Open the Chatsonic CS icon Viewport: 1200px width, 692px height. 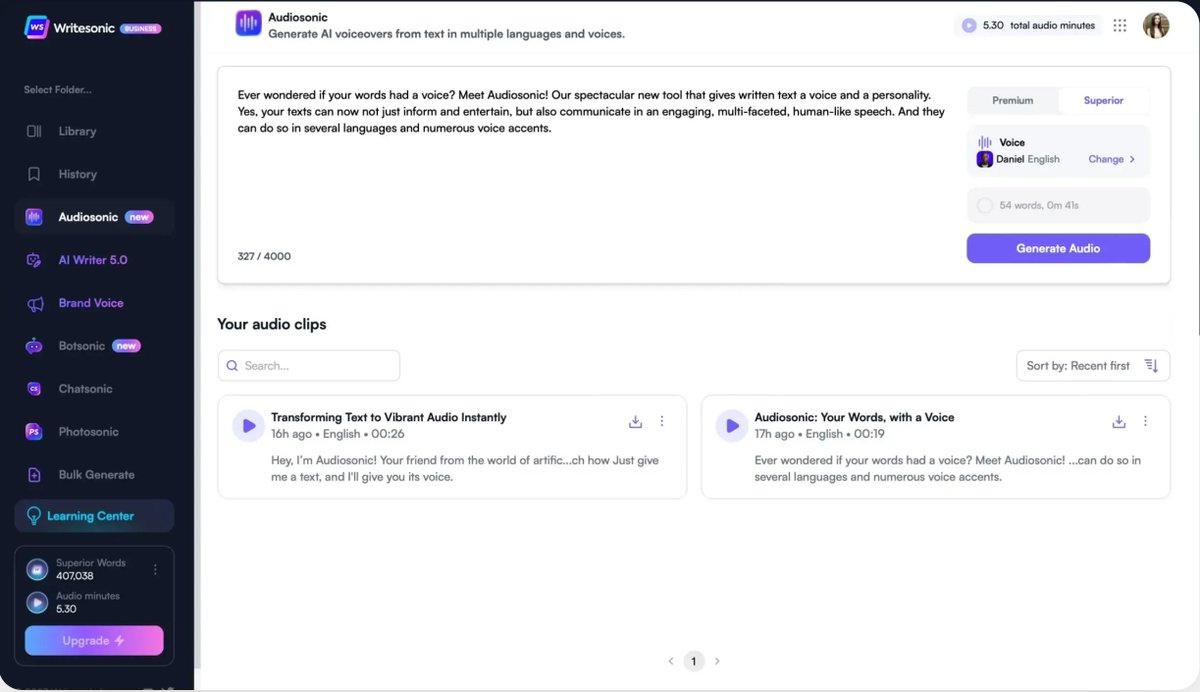(x=34, y=389)
